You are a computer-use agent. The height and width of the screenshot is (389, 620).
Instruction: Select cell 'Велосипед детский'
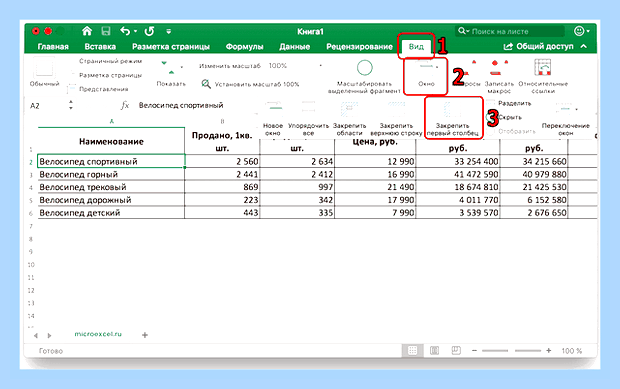coord(111,213)
